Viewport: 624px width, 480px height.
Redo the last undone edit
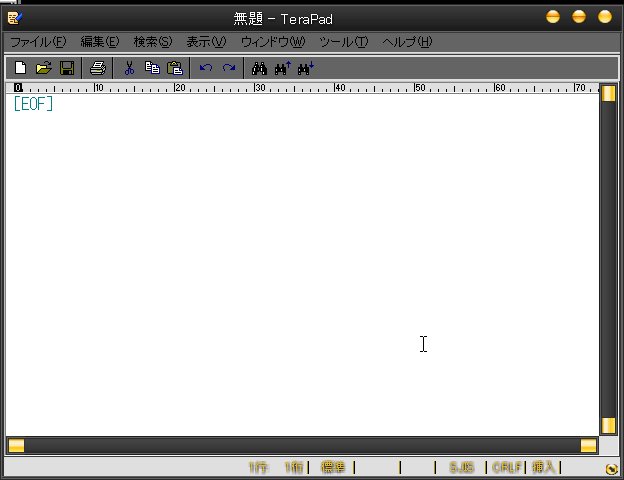pos(229,68)
